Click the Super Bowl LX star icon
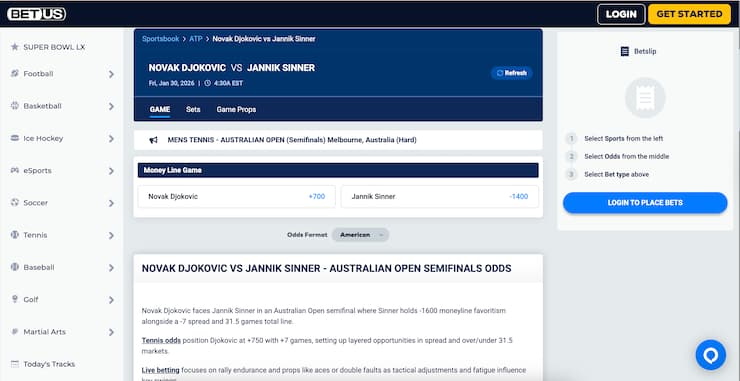Screen dimensions: 740x381 (15, 47)
